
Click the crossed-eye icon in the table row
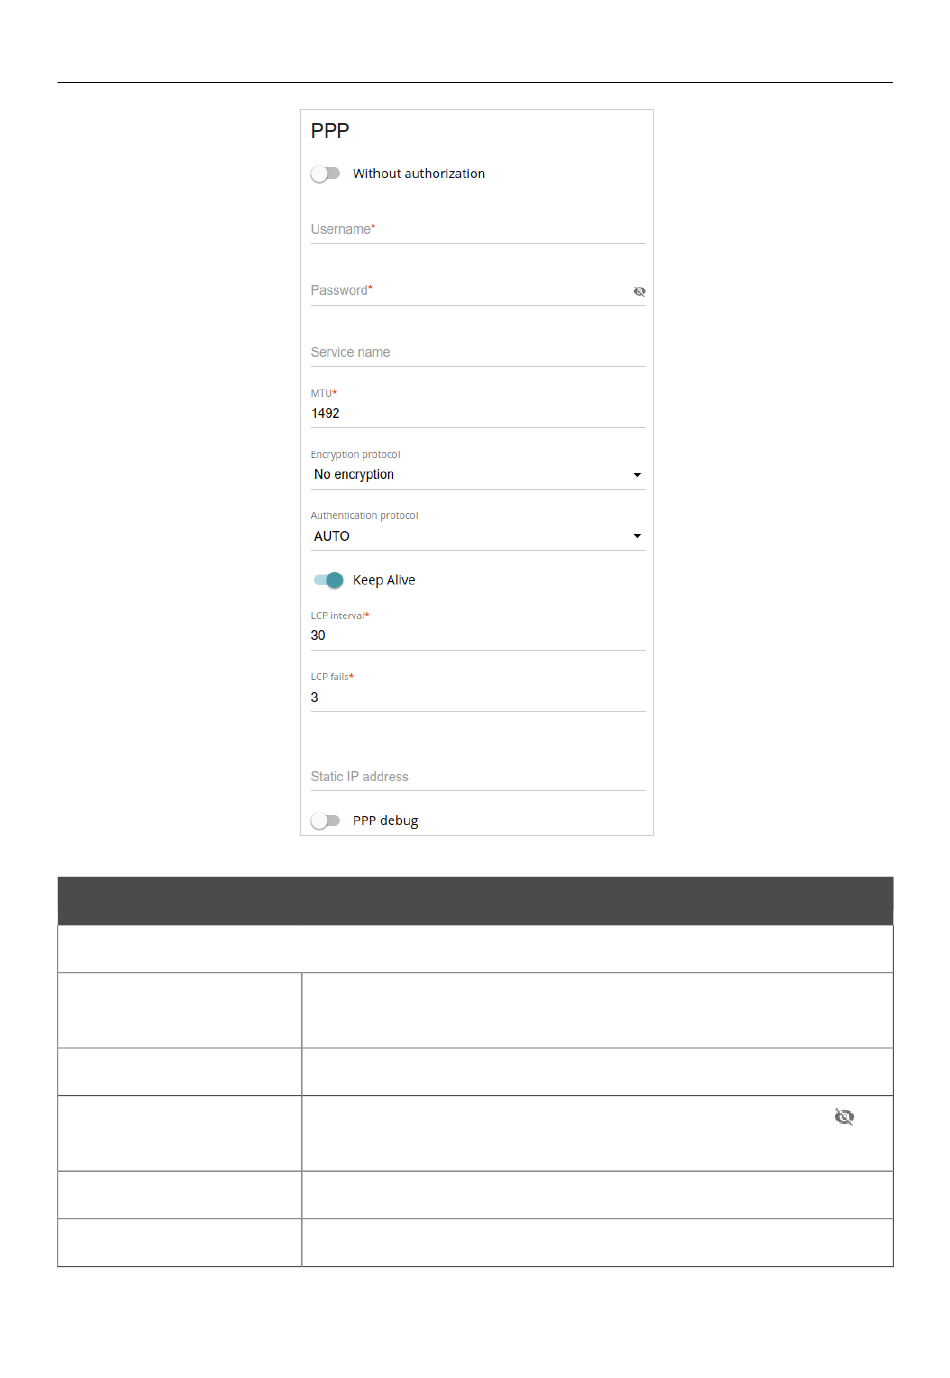tap(844, 1117)
